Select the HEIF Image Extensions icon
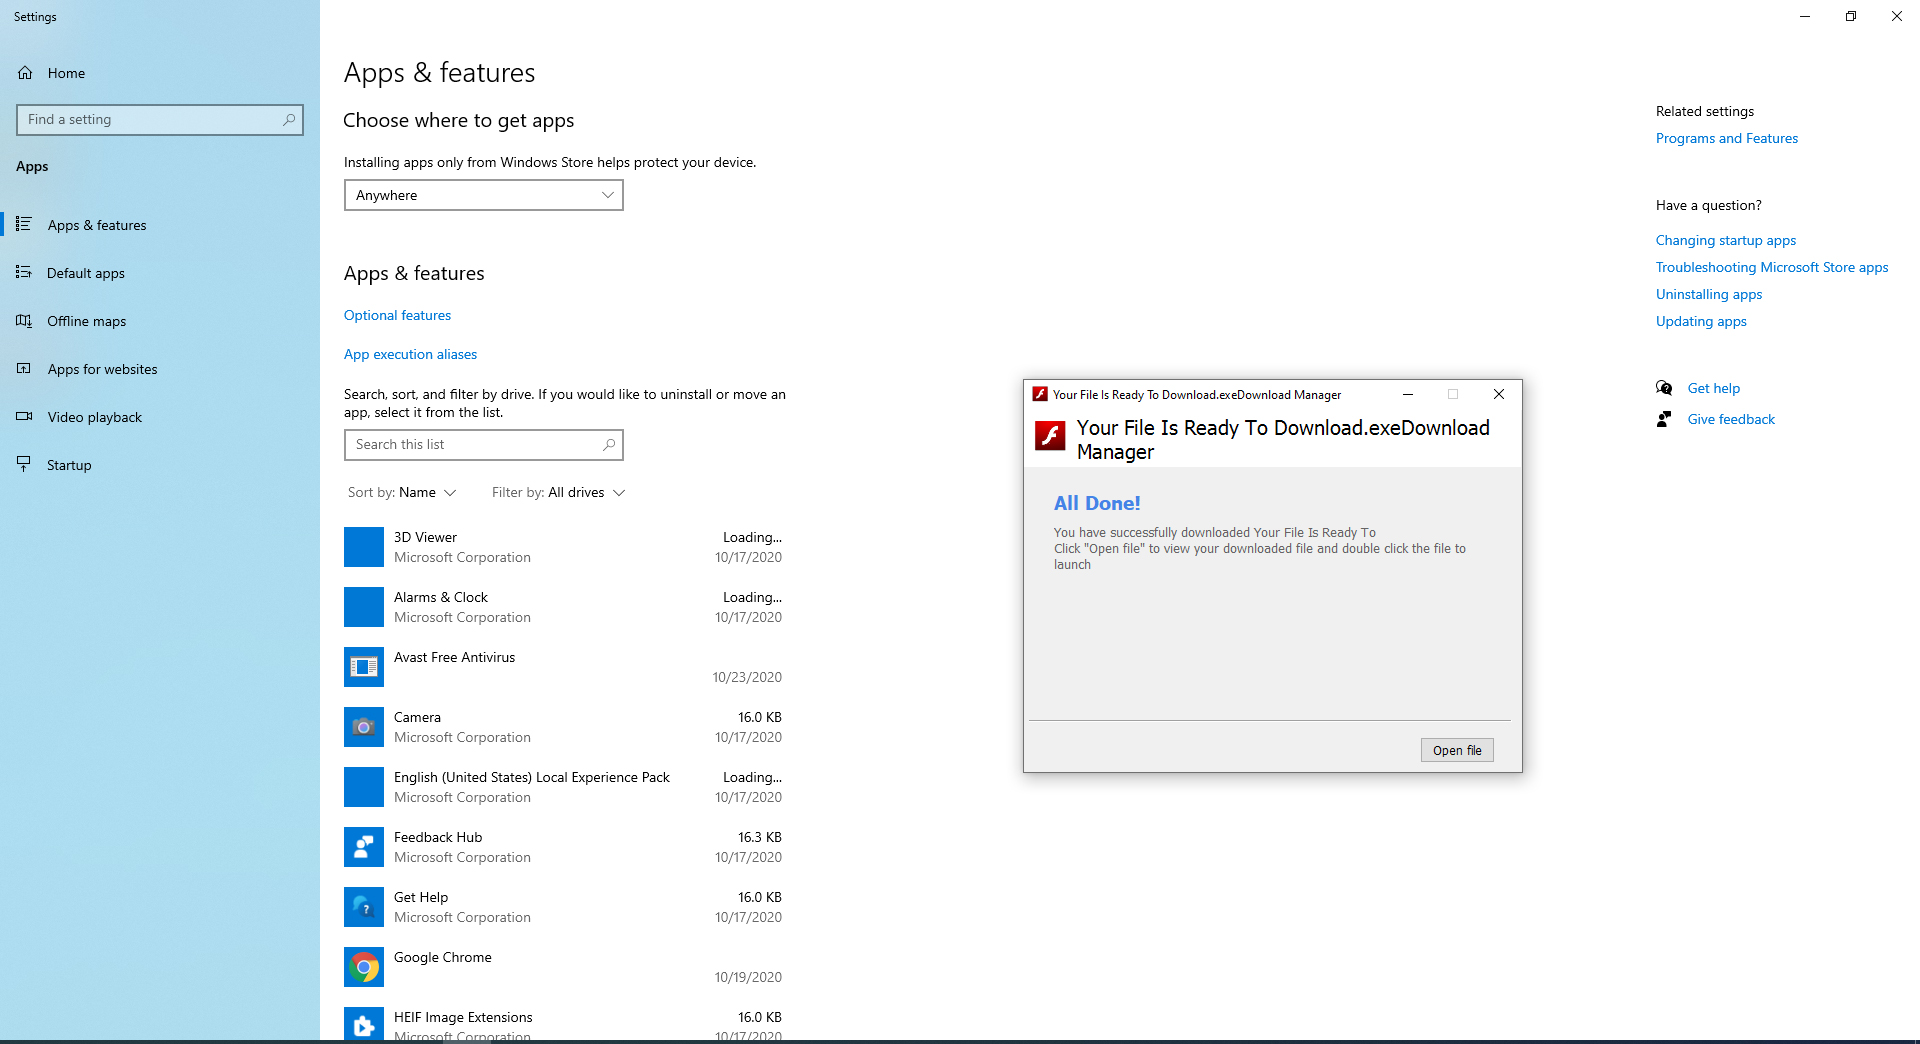The width and height of the screenshot is (1920, 1044). (364, 1025)
